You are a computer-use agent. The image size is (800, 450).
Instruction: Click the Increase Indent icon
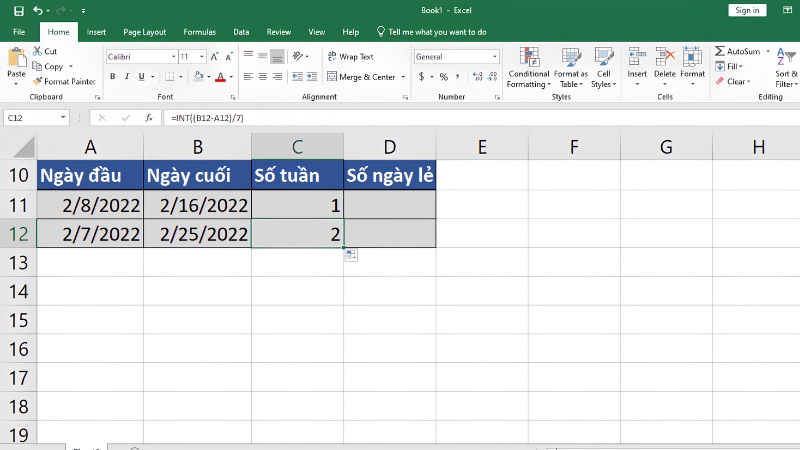312,77
